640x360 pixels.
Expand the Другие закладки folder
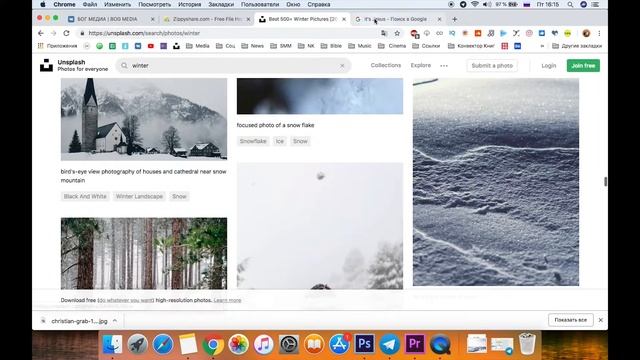(x=577, y=46)
